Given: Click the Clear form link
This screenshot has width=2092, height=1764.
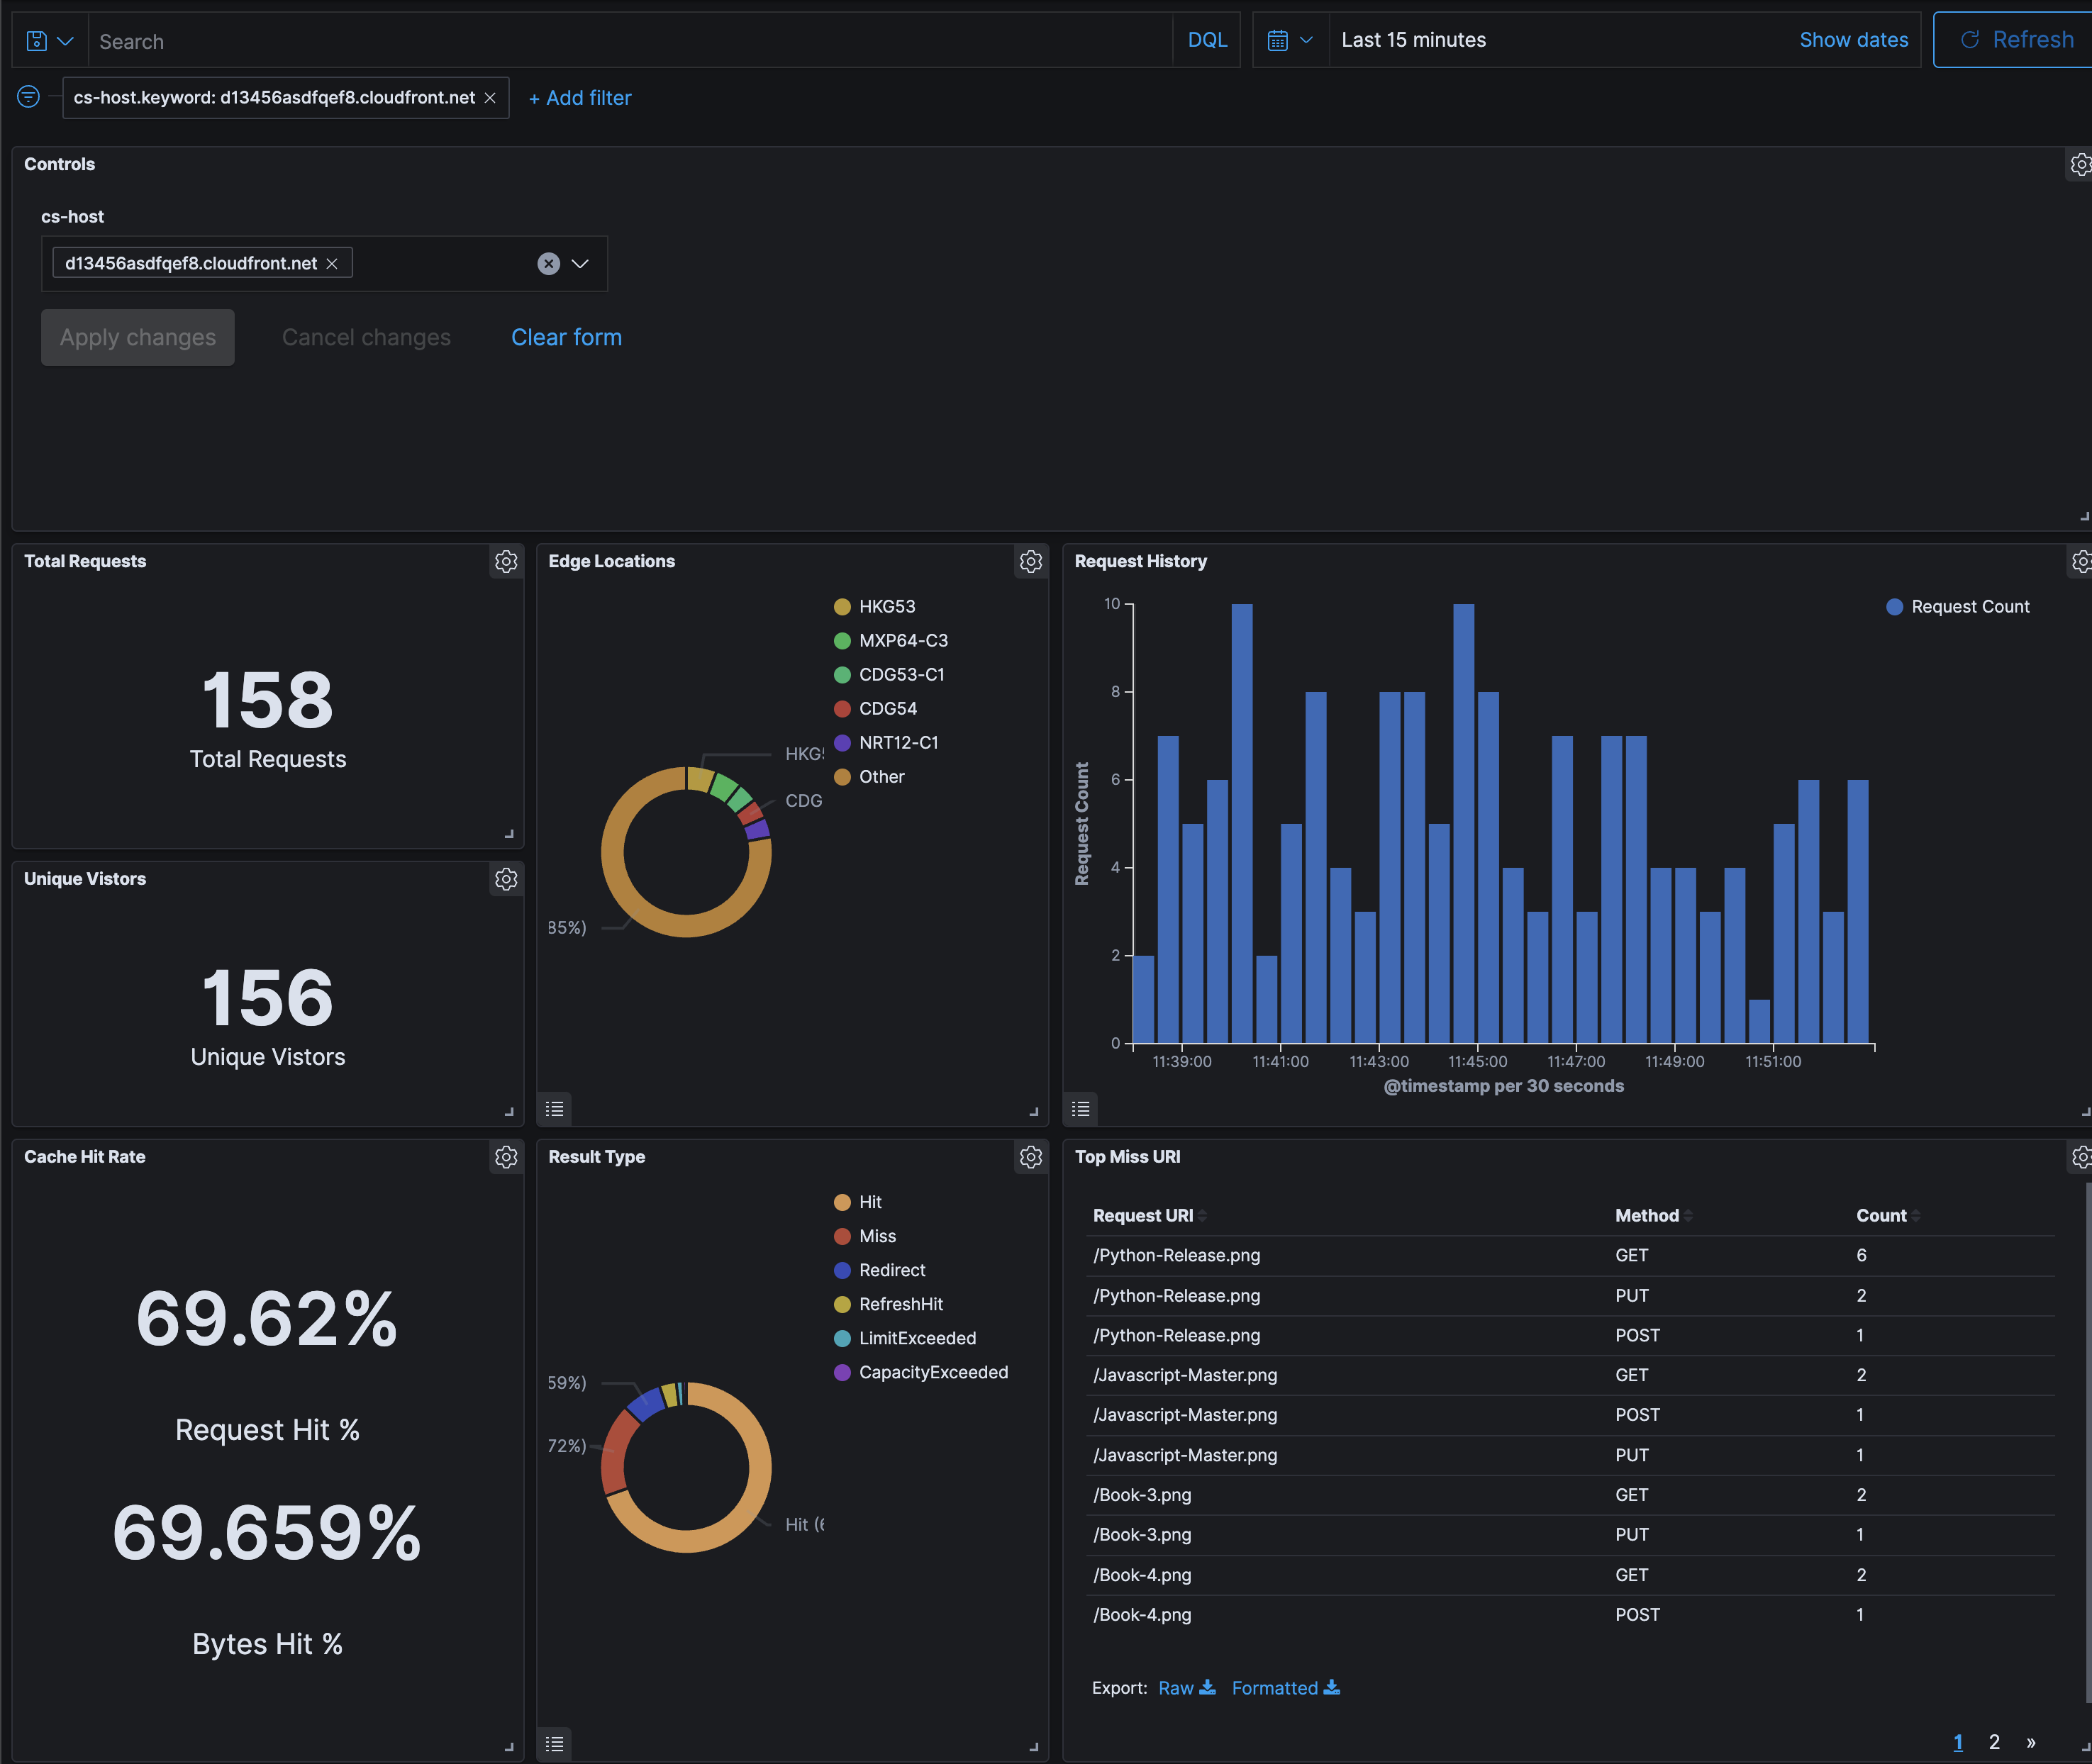Looking at the screenshot, I should (x=566, y=337).
